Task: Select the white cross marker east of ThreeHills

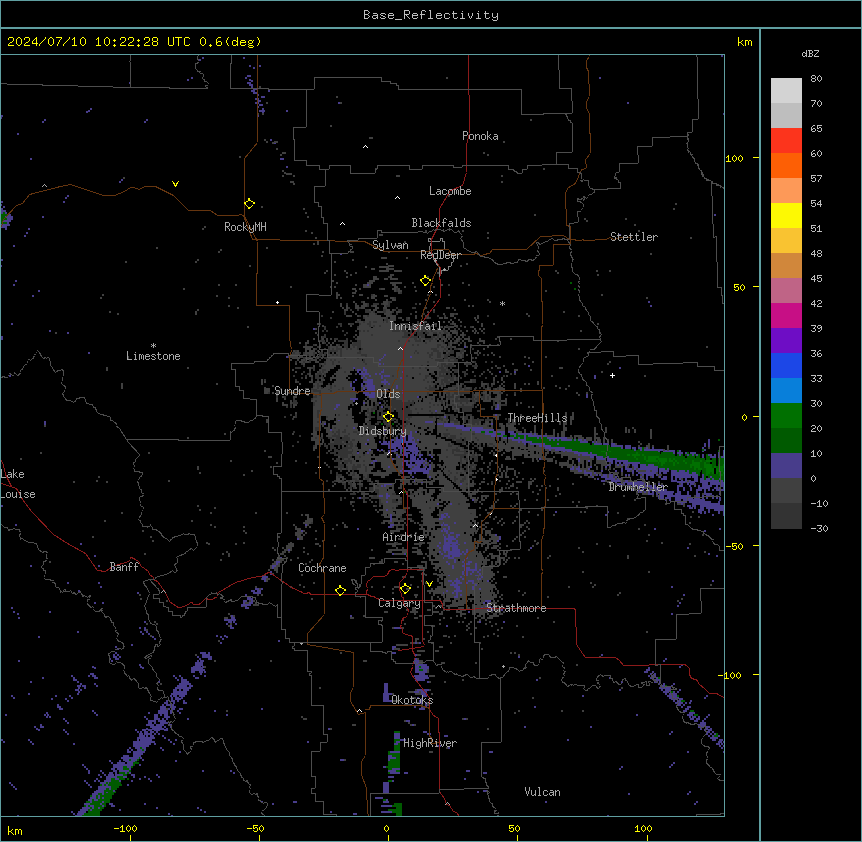Action: click(x=612, y=375)
